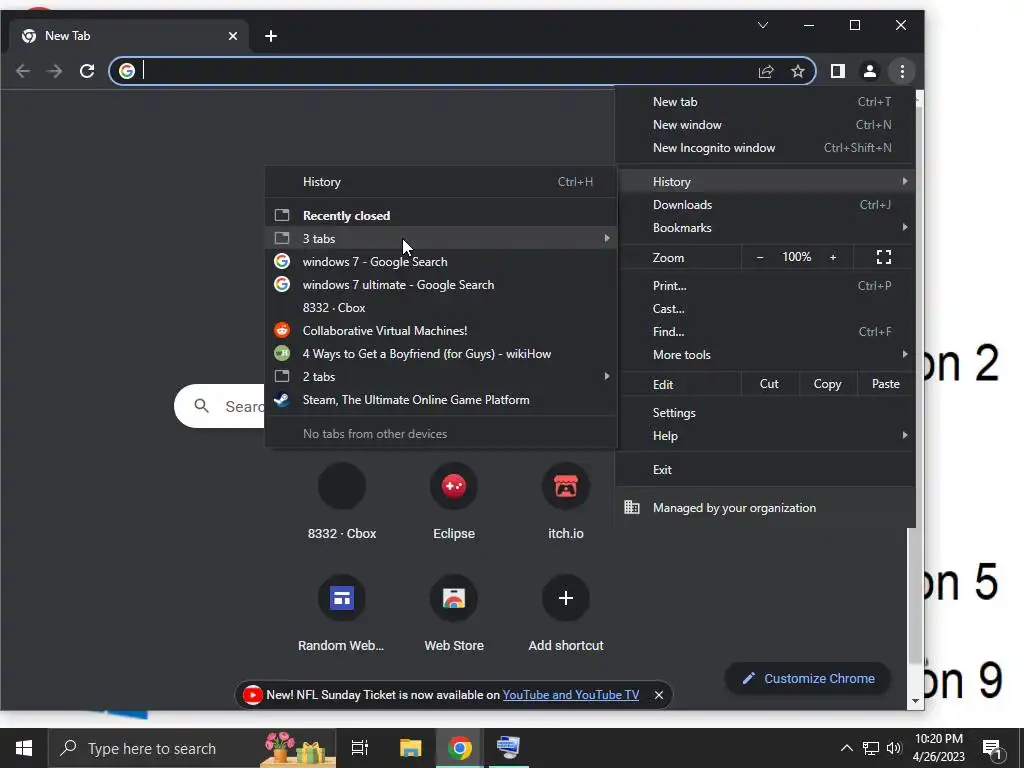Open the profile avatar icon in toolbar

point(869,71)
